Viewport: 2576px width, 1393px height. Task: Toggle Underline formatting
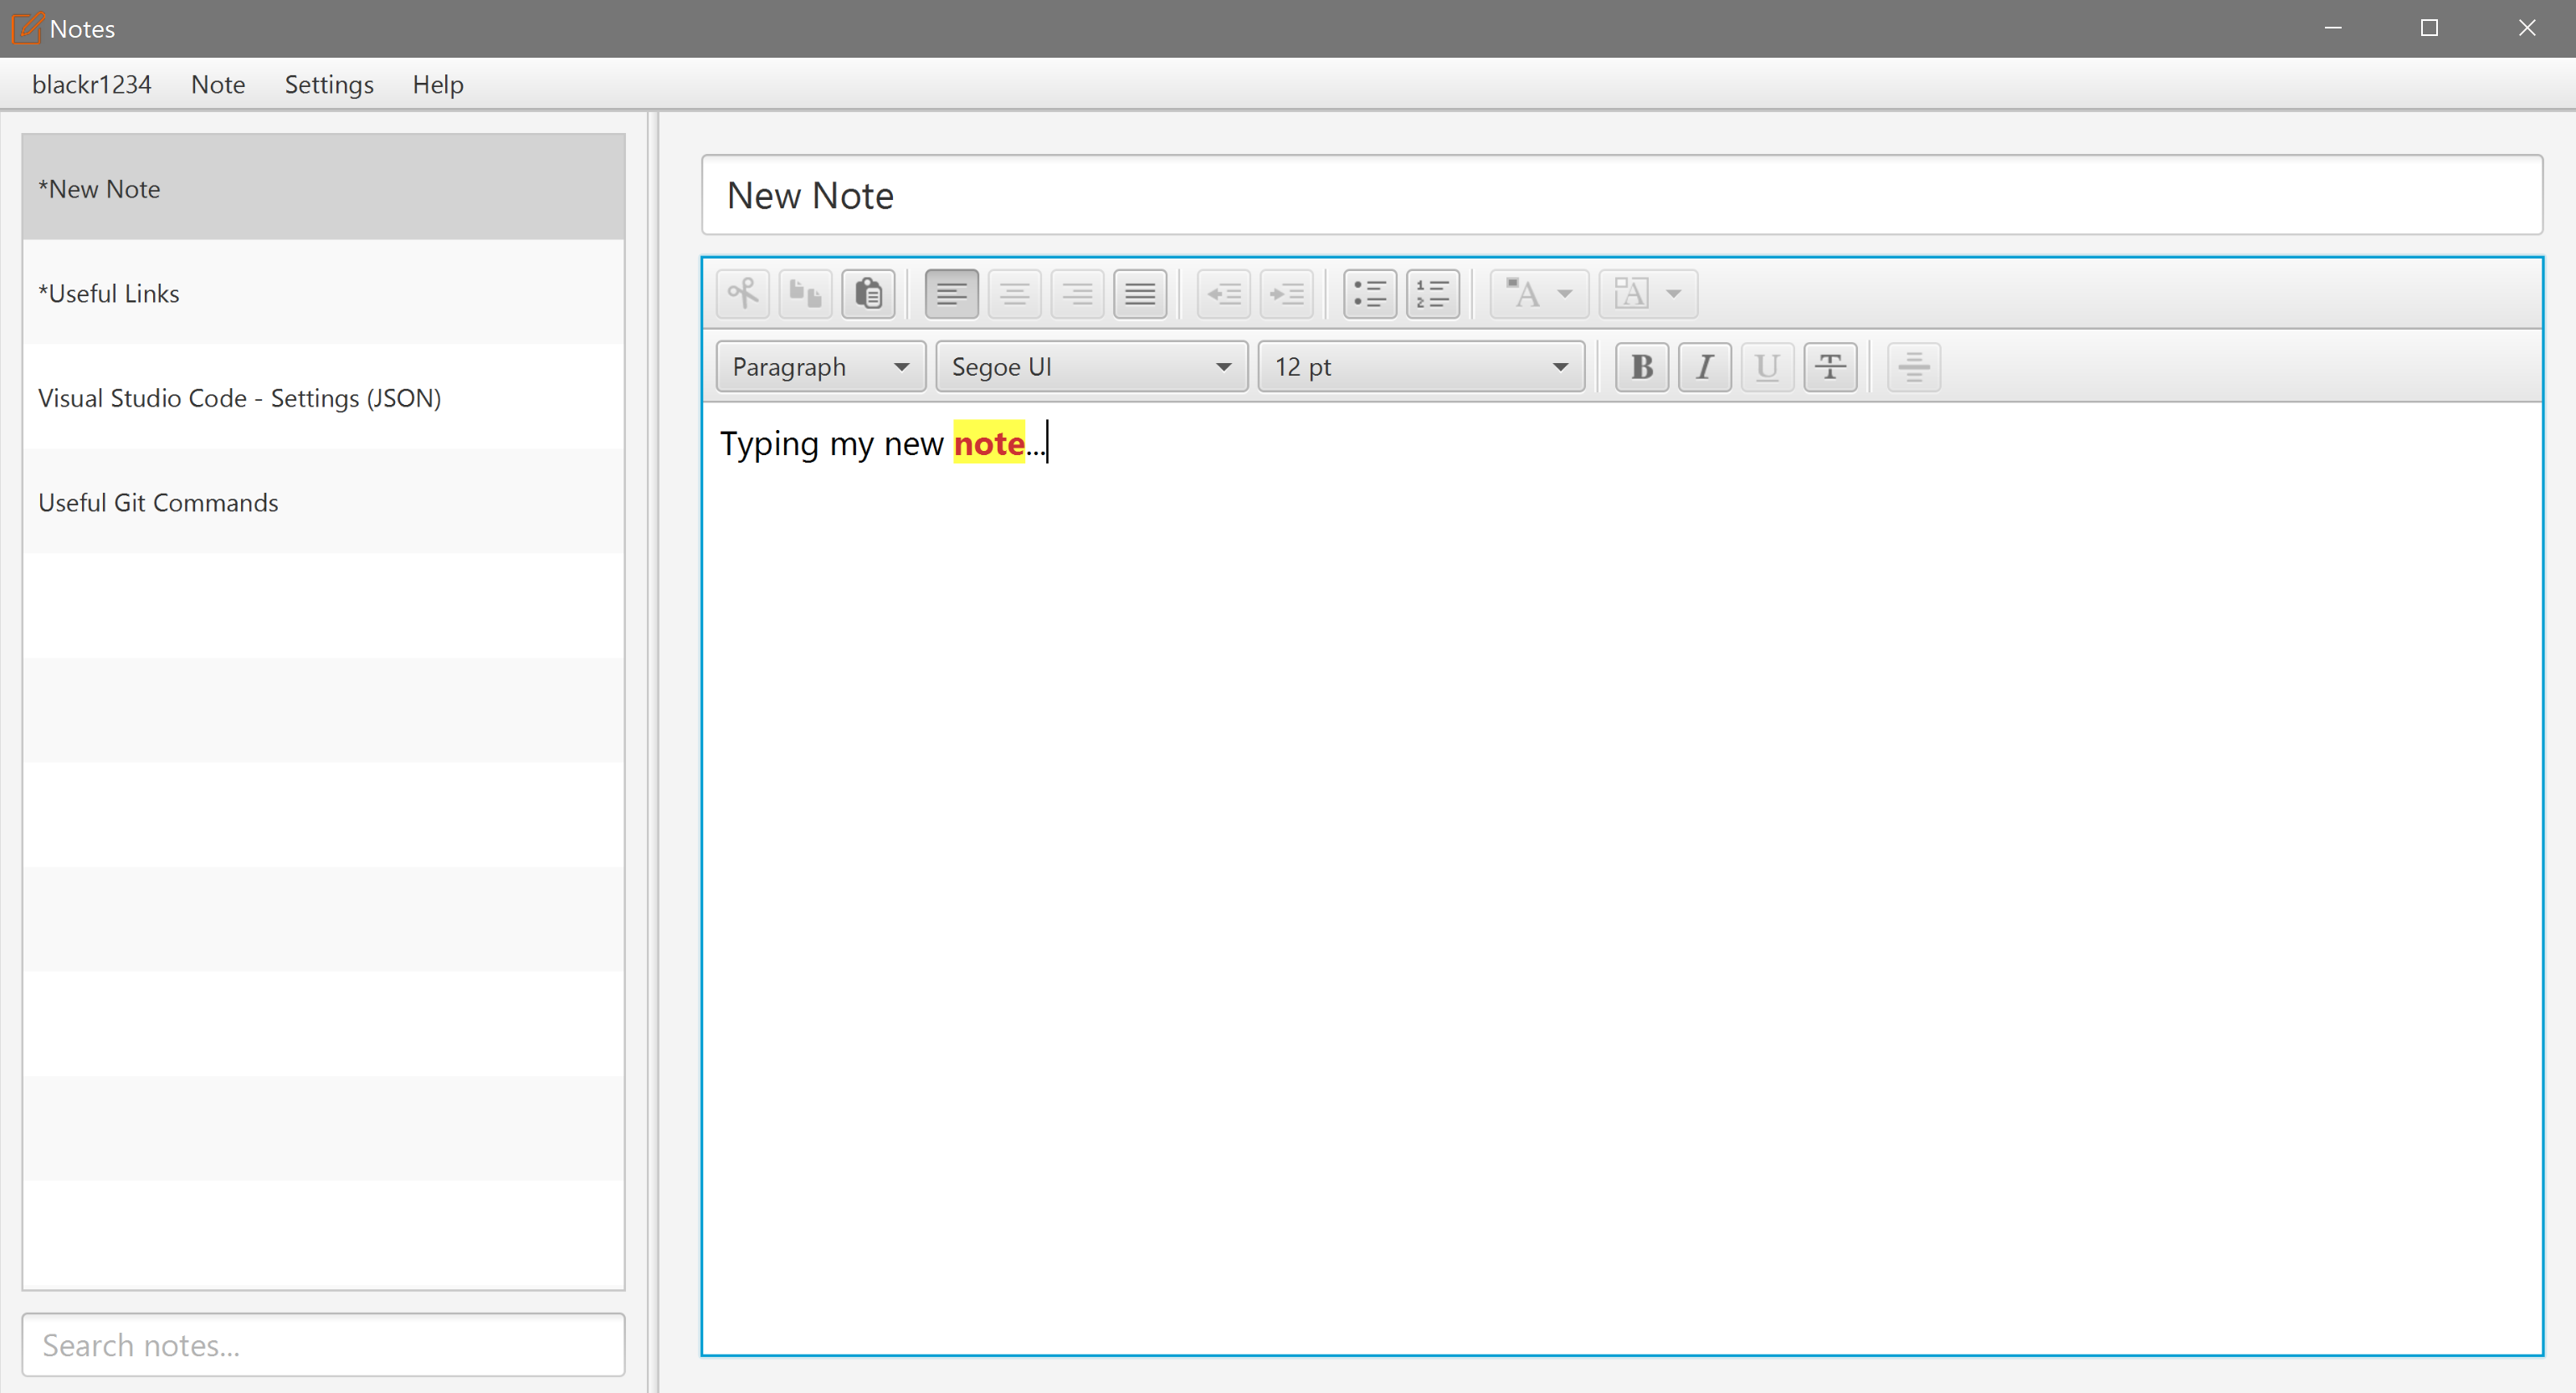tap(1767, 367)
